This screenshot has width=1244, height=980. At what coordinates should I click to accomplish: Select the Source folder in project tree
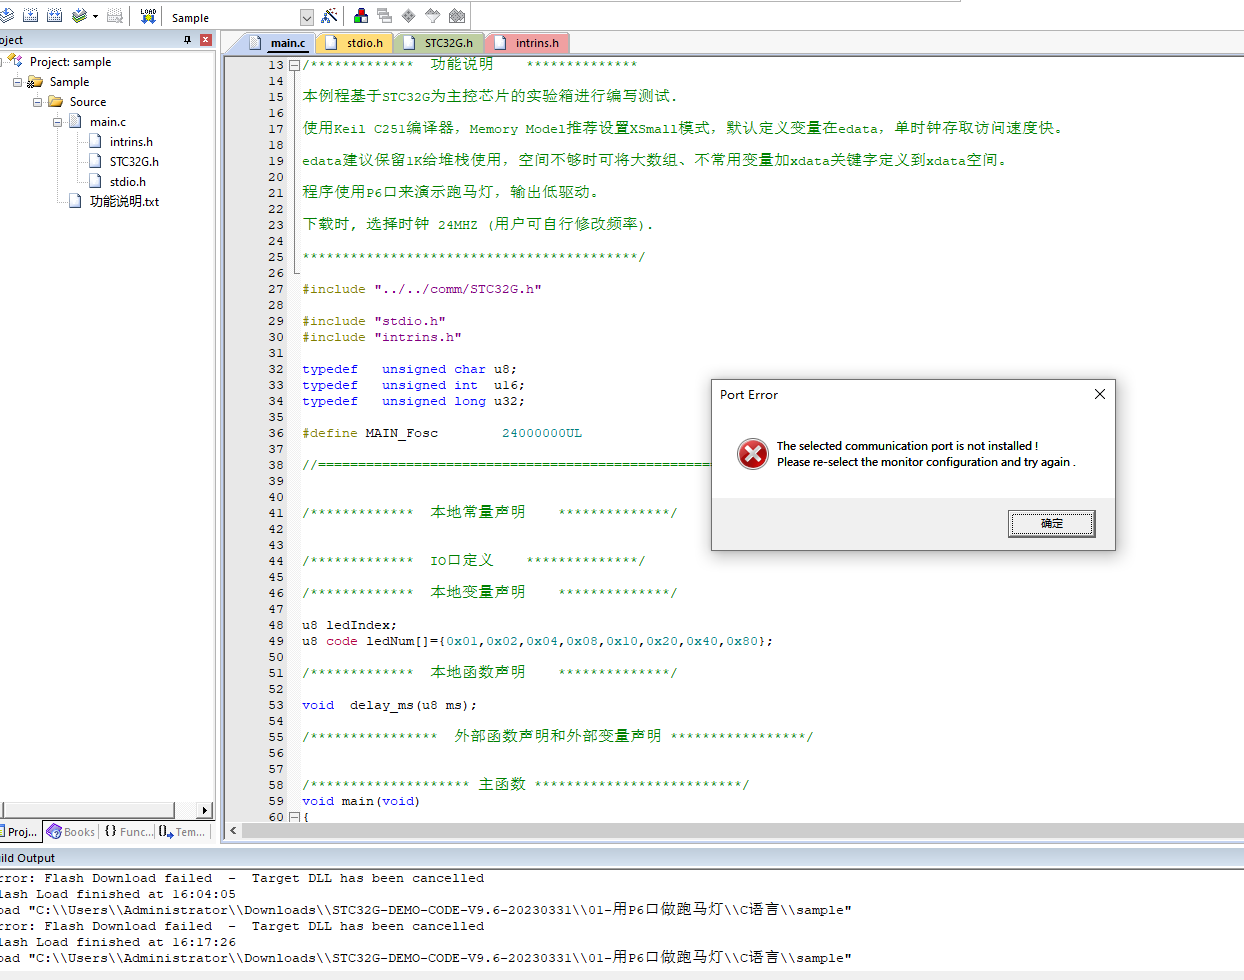pos(88,102)
